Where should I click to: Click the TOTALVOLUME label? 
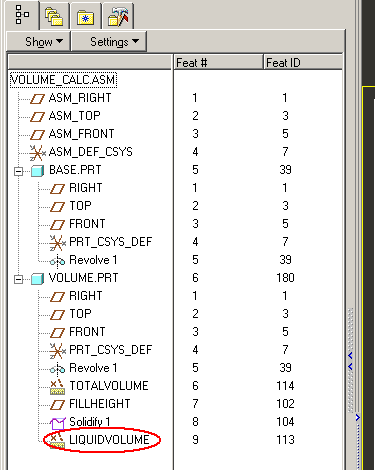[x=109, y=386]
